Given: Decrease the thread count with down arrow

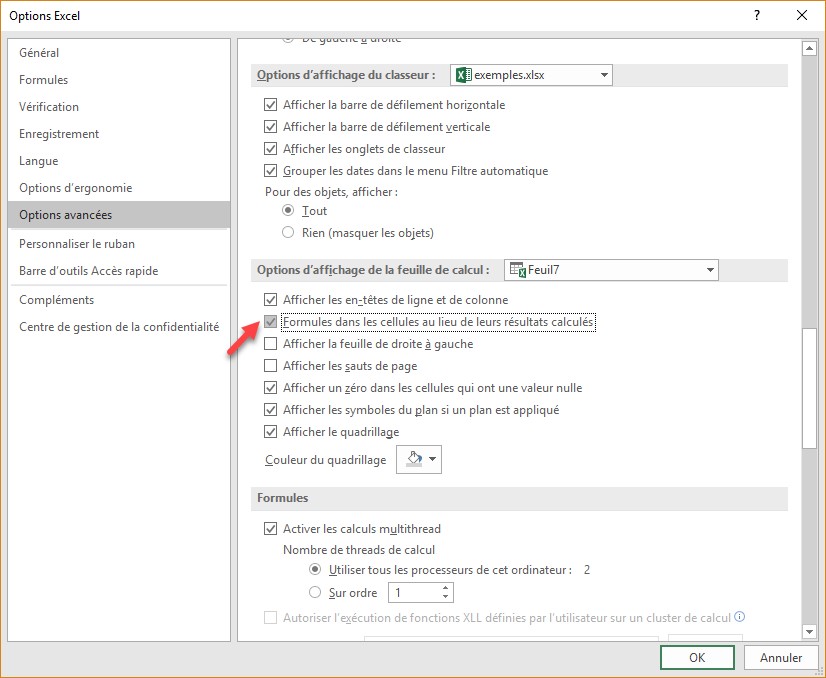Looking at the screenshot, I should pos(446,597).
